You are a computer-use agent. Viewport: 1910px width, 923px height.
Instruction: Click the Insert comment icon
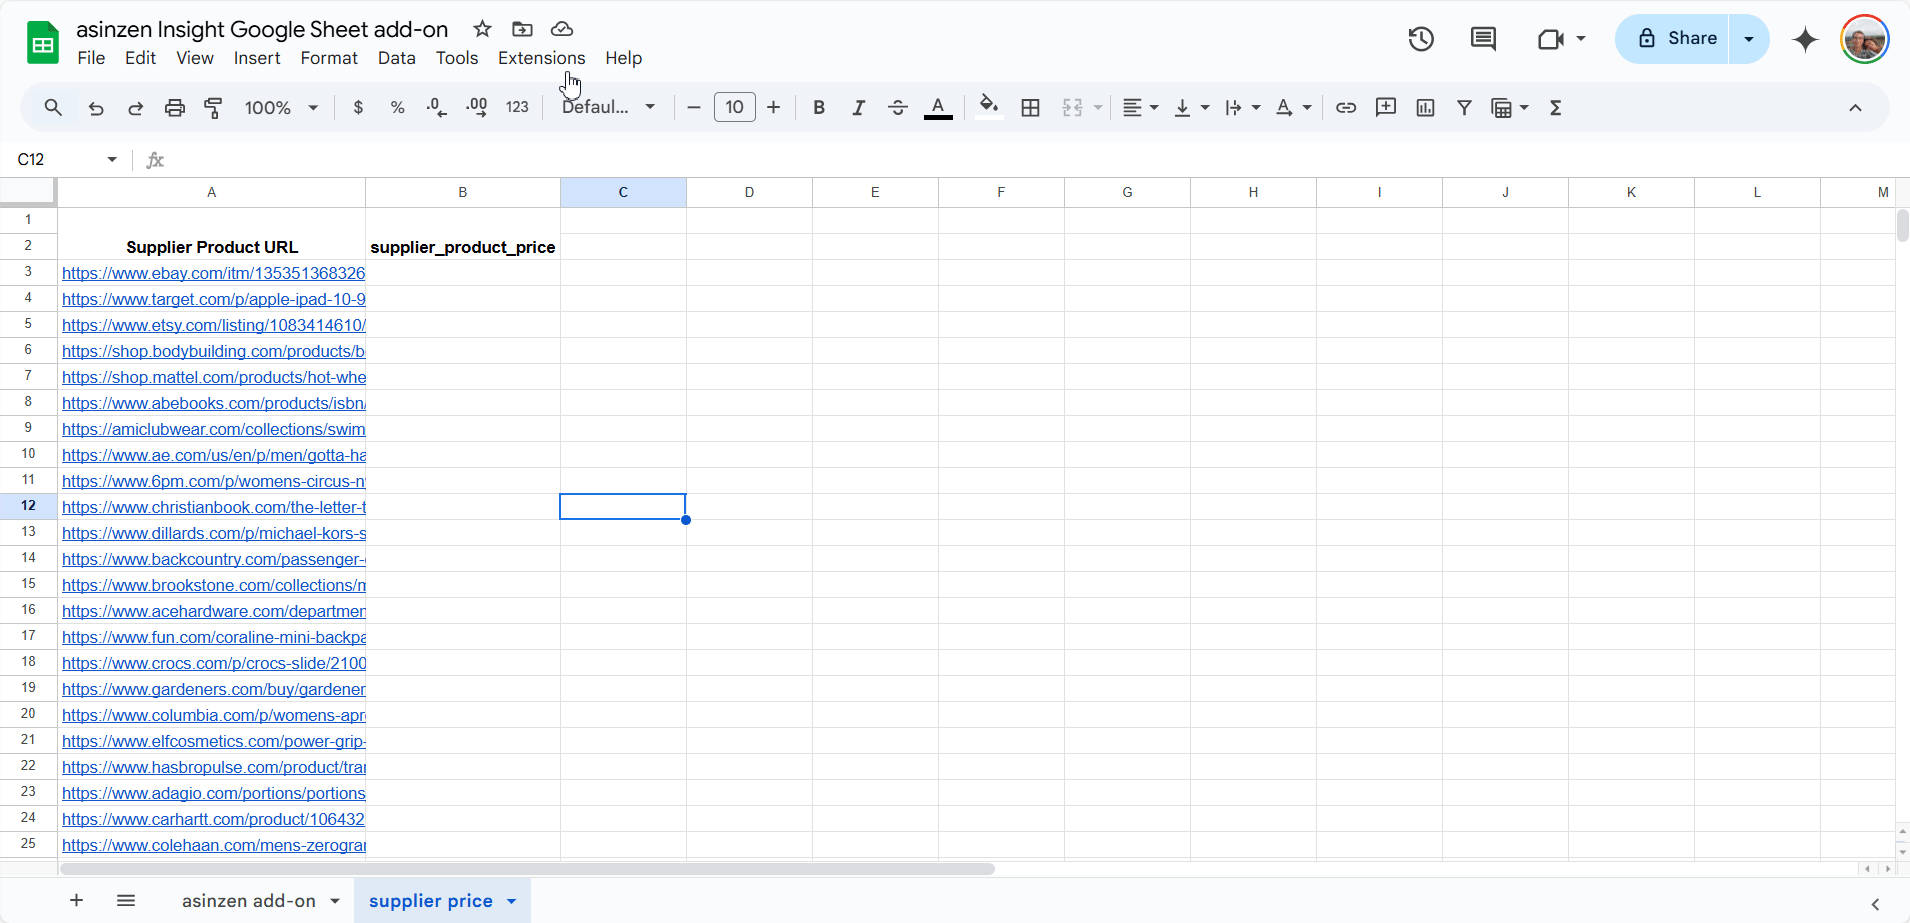1386,107
